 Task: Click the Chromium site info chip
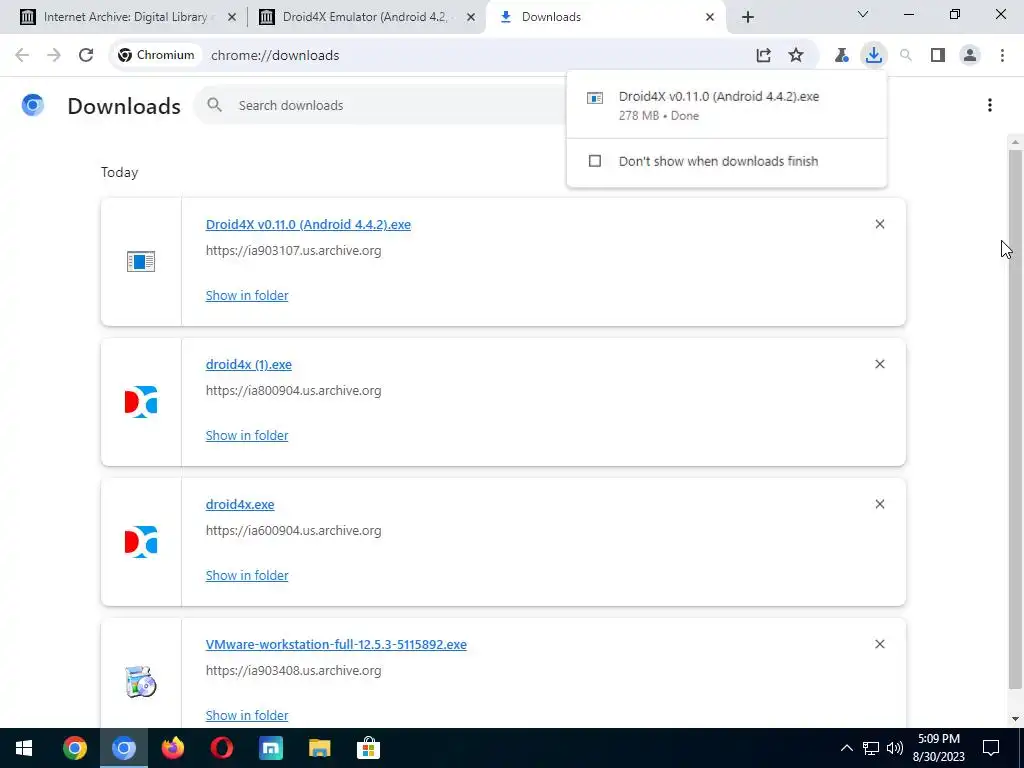pos(156,56)
